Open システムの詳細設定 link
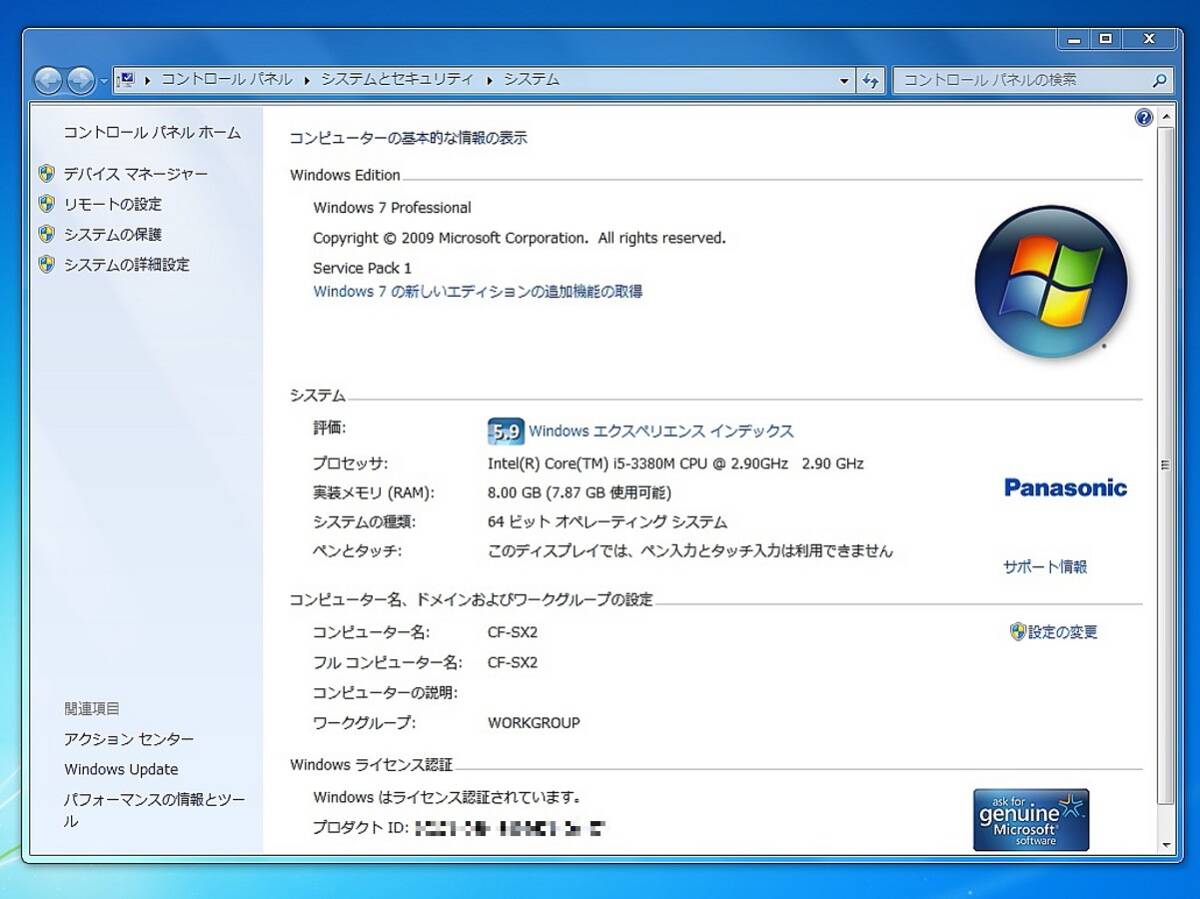Screen dimensions: 1200x899 pos(126,265)
